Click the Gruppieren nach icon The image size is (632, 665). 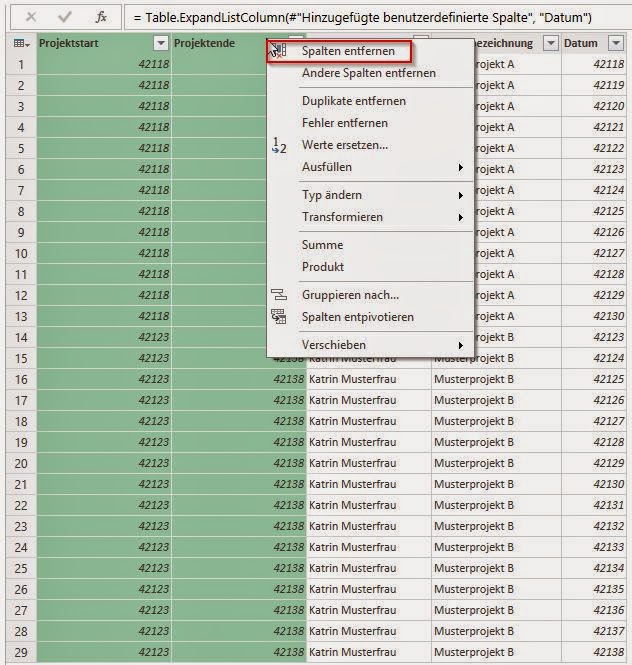279,295
